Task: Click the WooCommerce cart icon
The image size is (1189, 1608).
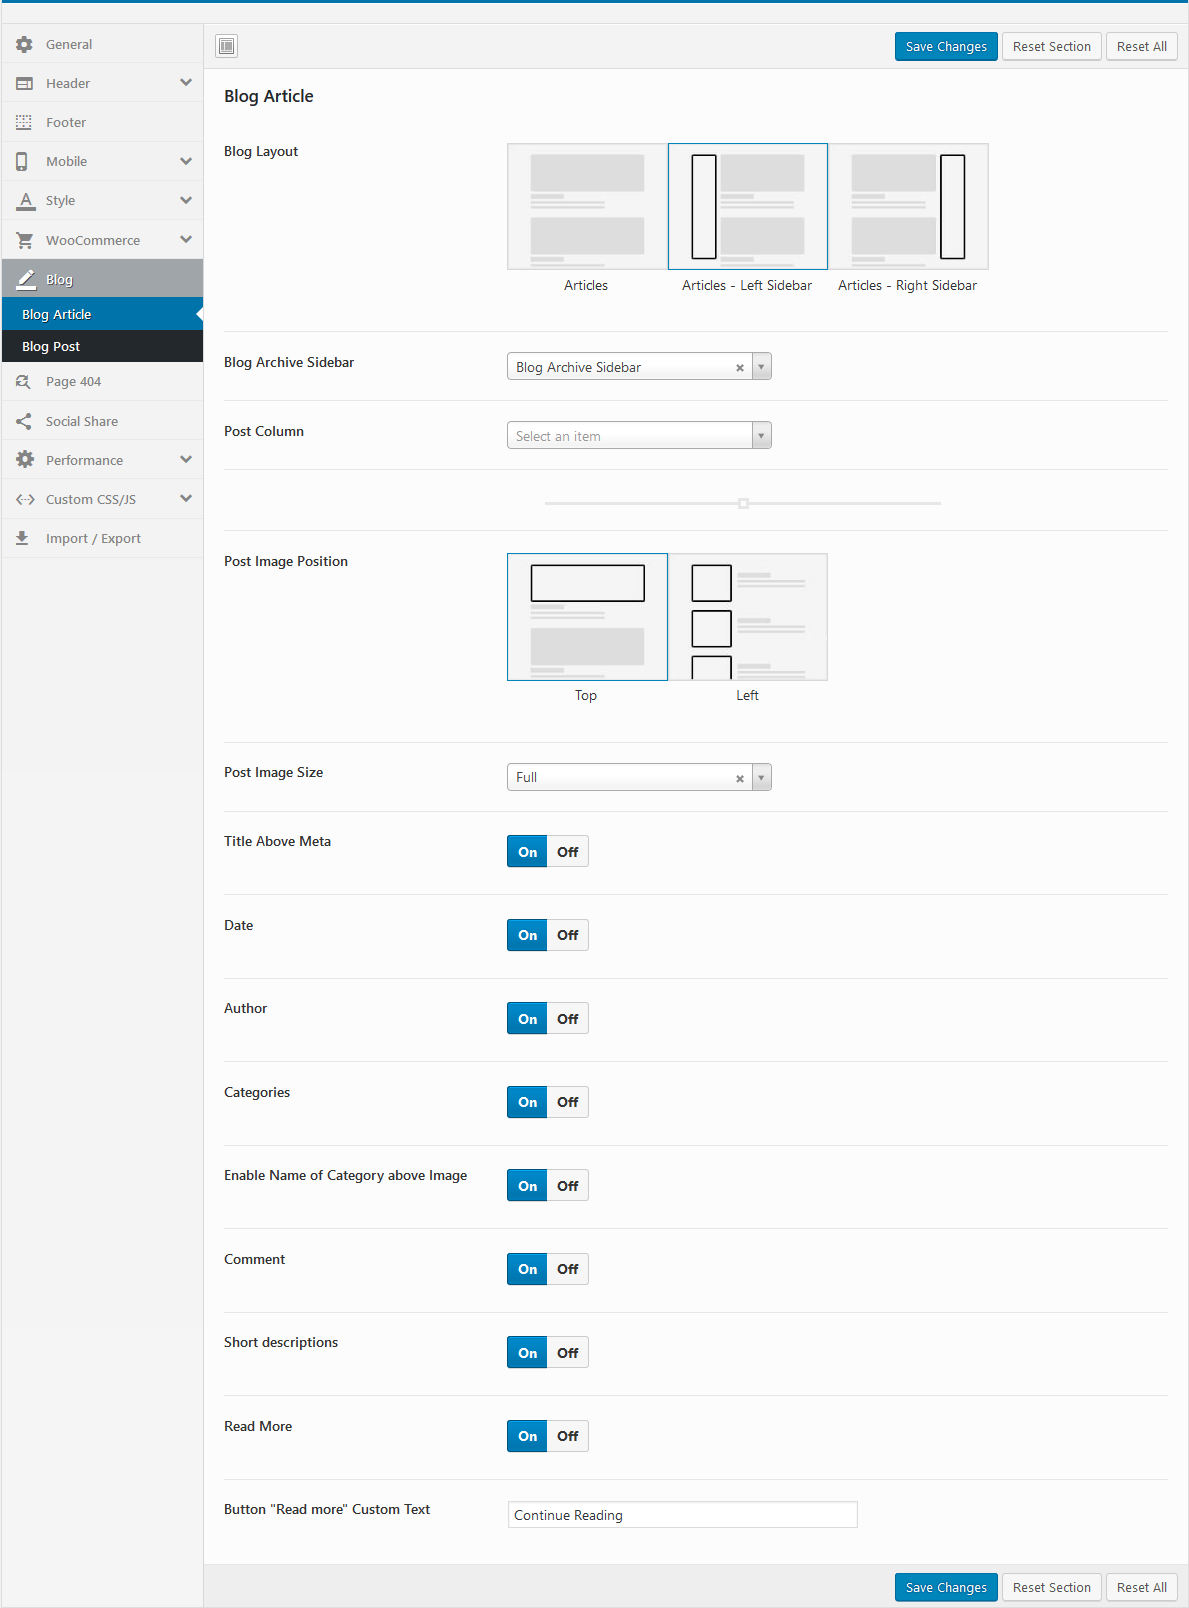Action: pyautogui.click(x=25, y=240)
